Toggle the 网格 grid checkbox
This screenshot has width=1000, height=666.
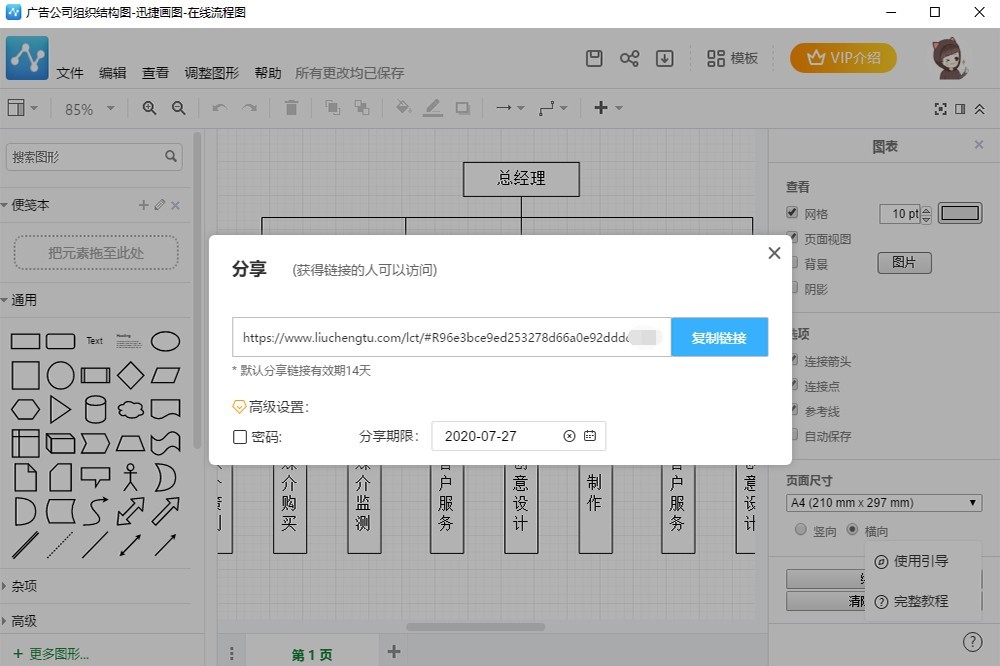792,213
